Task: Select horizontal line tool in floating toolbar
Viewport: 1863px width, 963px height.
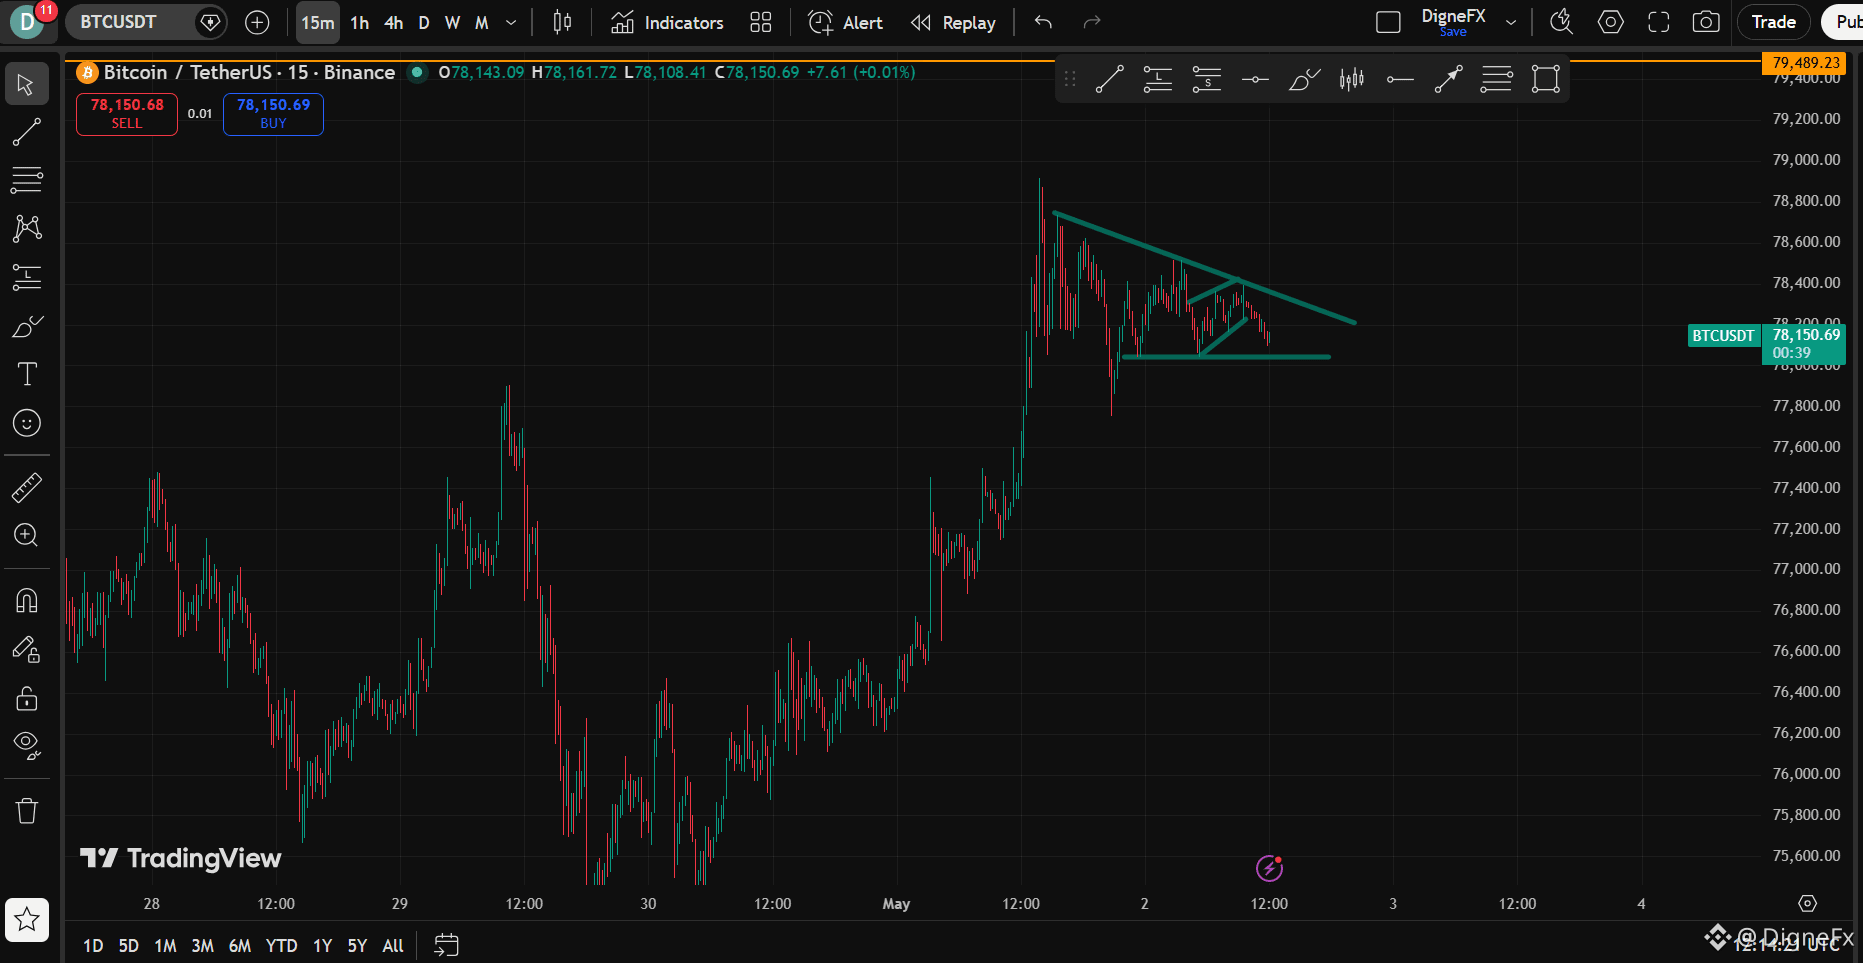Action: 1255,79
